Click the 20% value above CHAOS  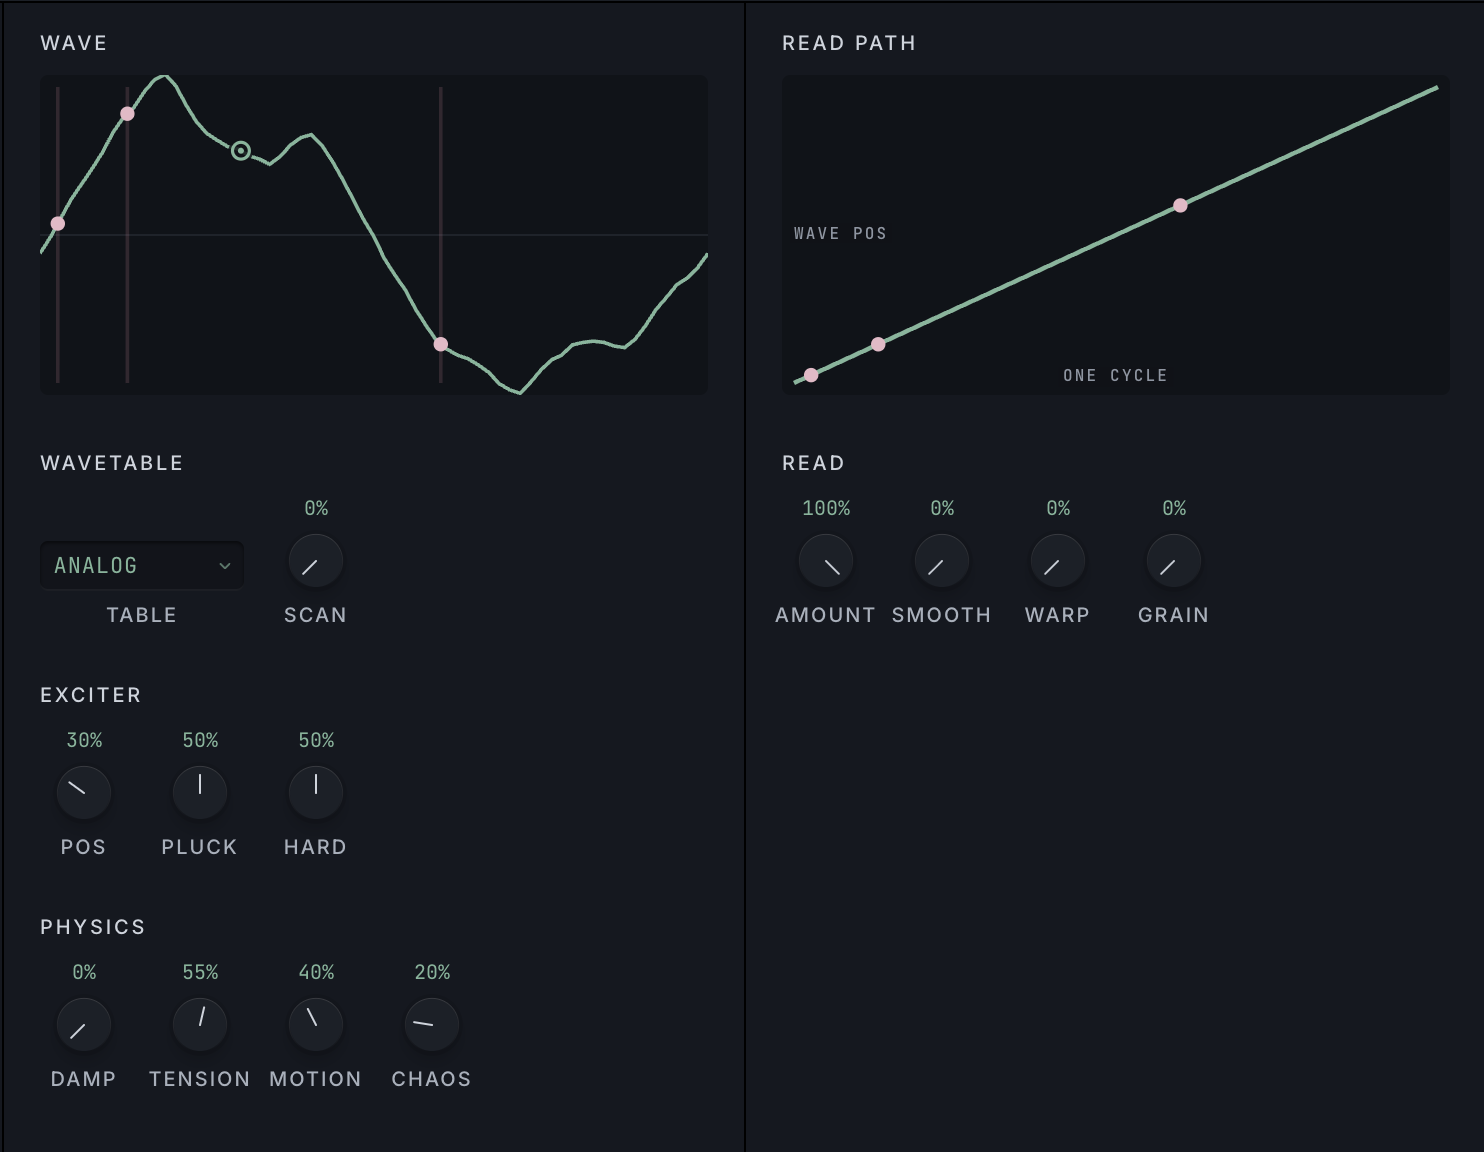[432, 972]
